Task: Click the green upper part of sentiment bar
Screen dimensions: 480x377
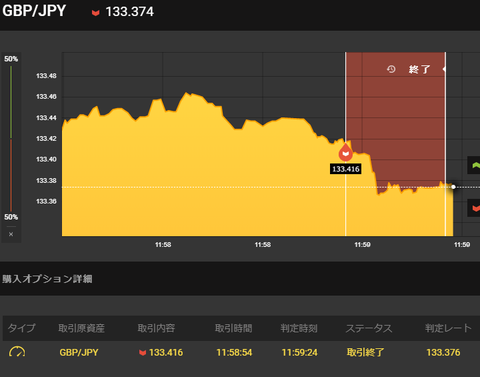Action: point(11,102)
